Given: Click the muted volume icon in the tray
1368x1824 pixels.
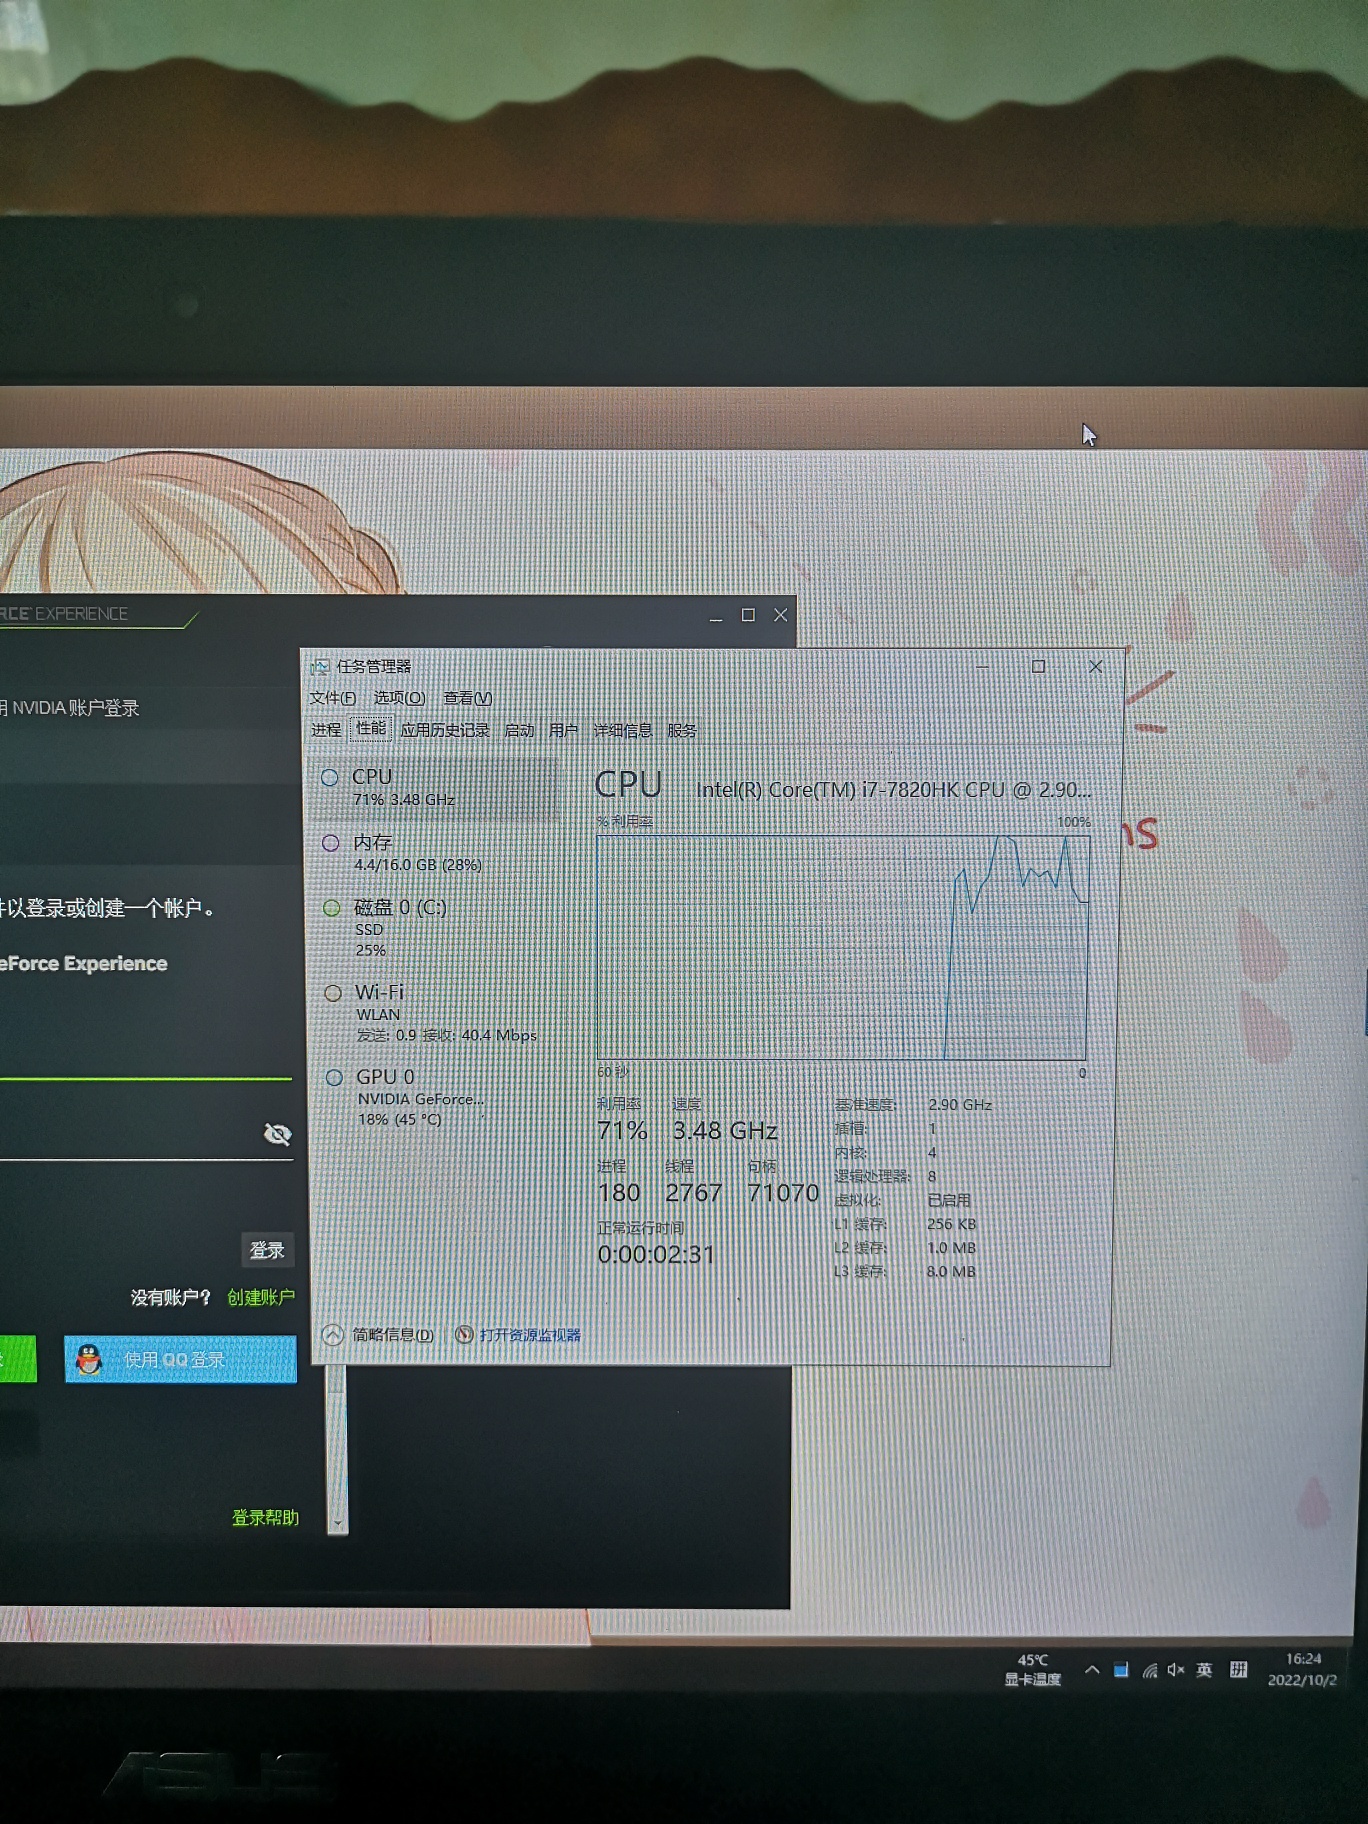Looking at the screenshot, I should [1176, 1670].
